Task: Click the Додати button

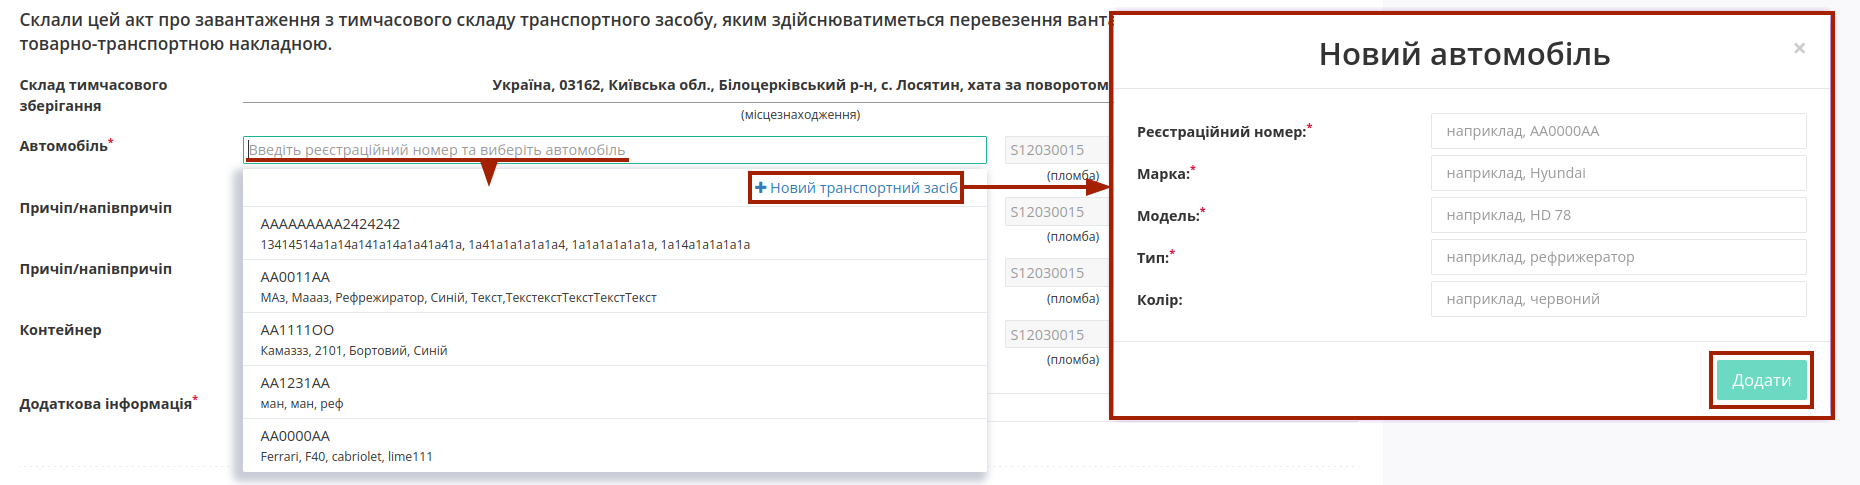Action: [1761, 380]
